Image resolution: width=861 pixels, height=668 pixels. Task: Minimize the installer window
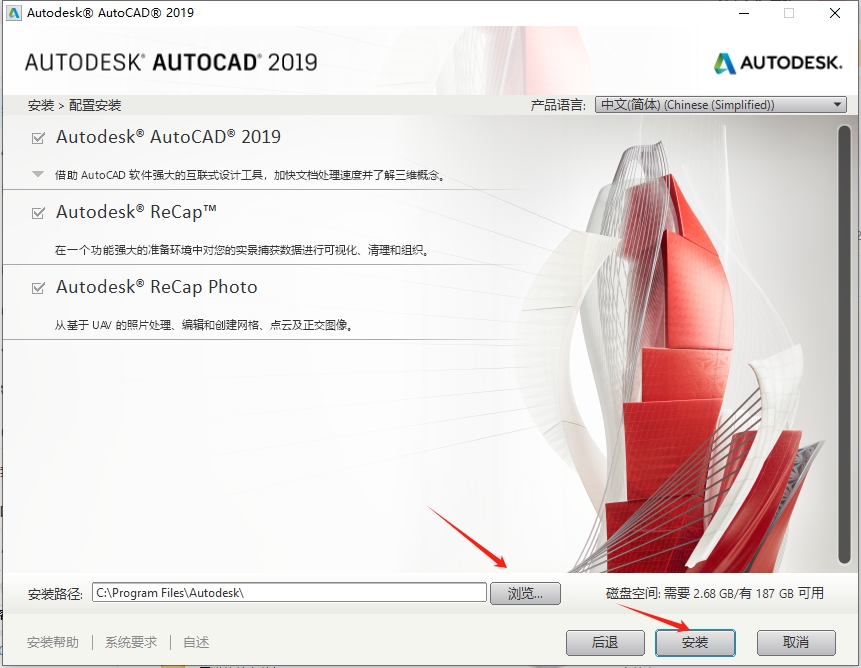(x=743, y=14)
